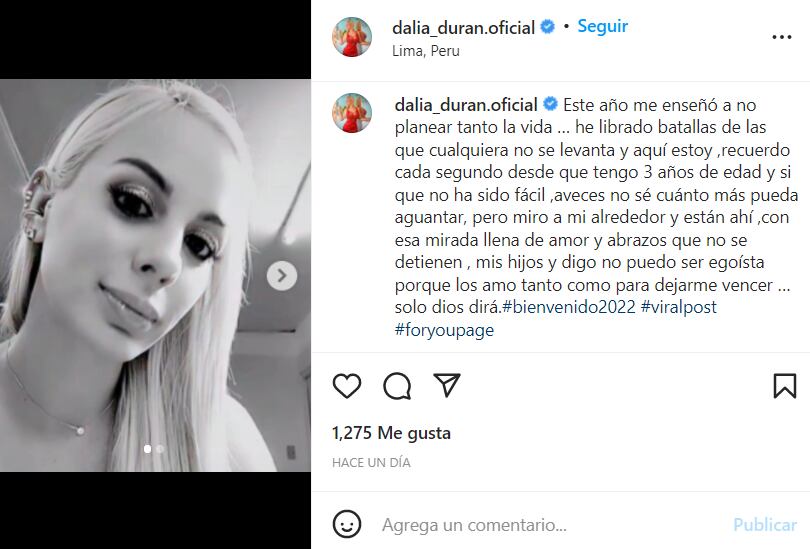Save post using bookmark icon
The image size is (810, 549).
[x=785, y=386]
